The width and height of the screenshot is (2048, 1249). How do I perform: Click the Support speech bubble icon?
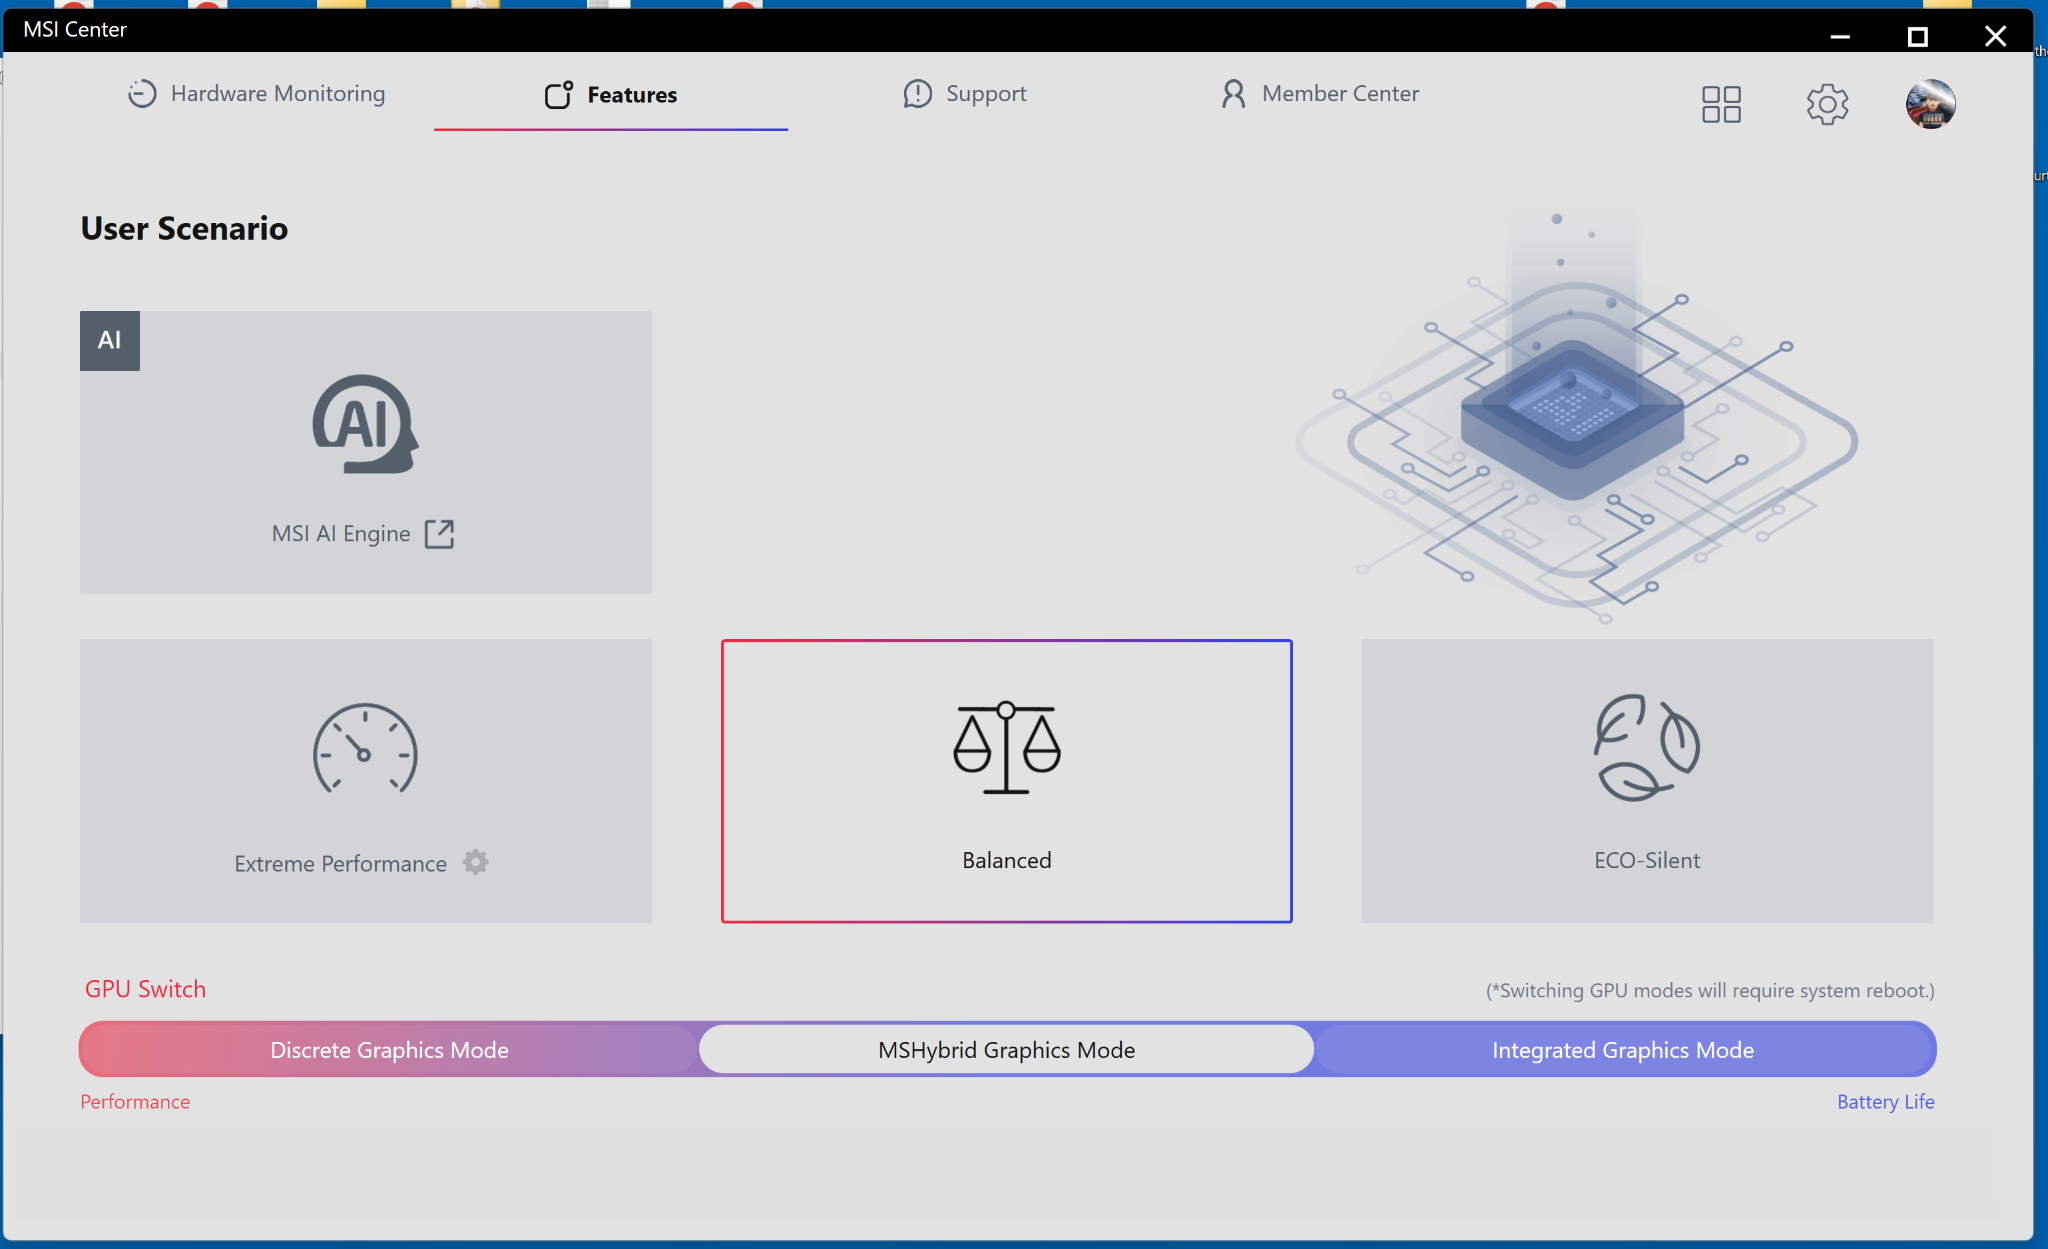pyautogui.click(x=917, y=94)
